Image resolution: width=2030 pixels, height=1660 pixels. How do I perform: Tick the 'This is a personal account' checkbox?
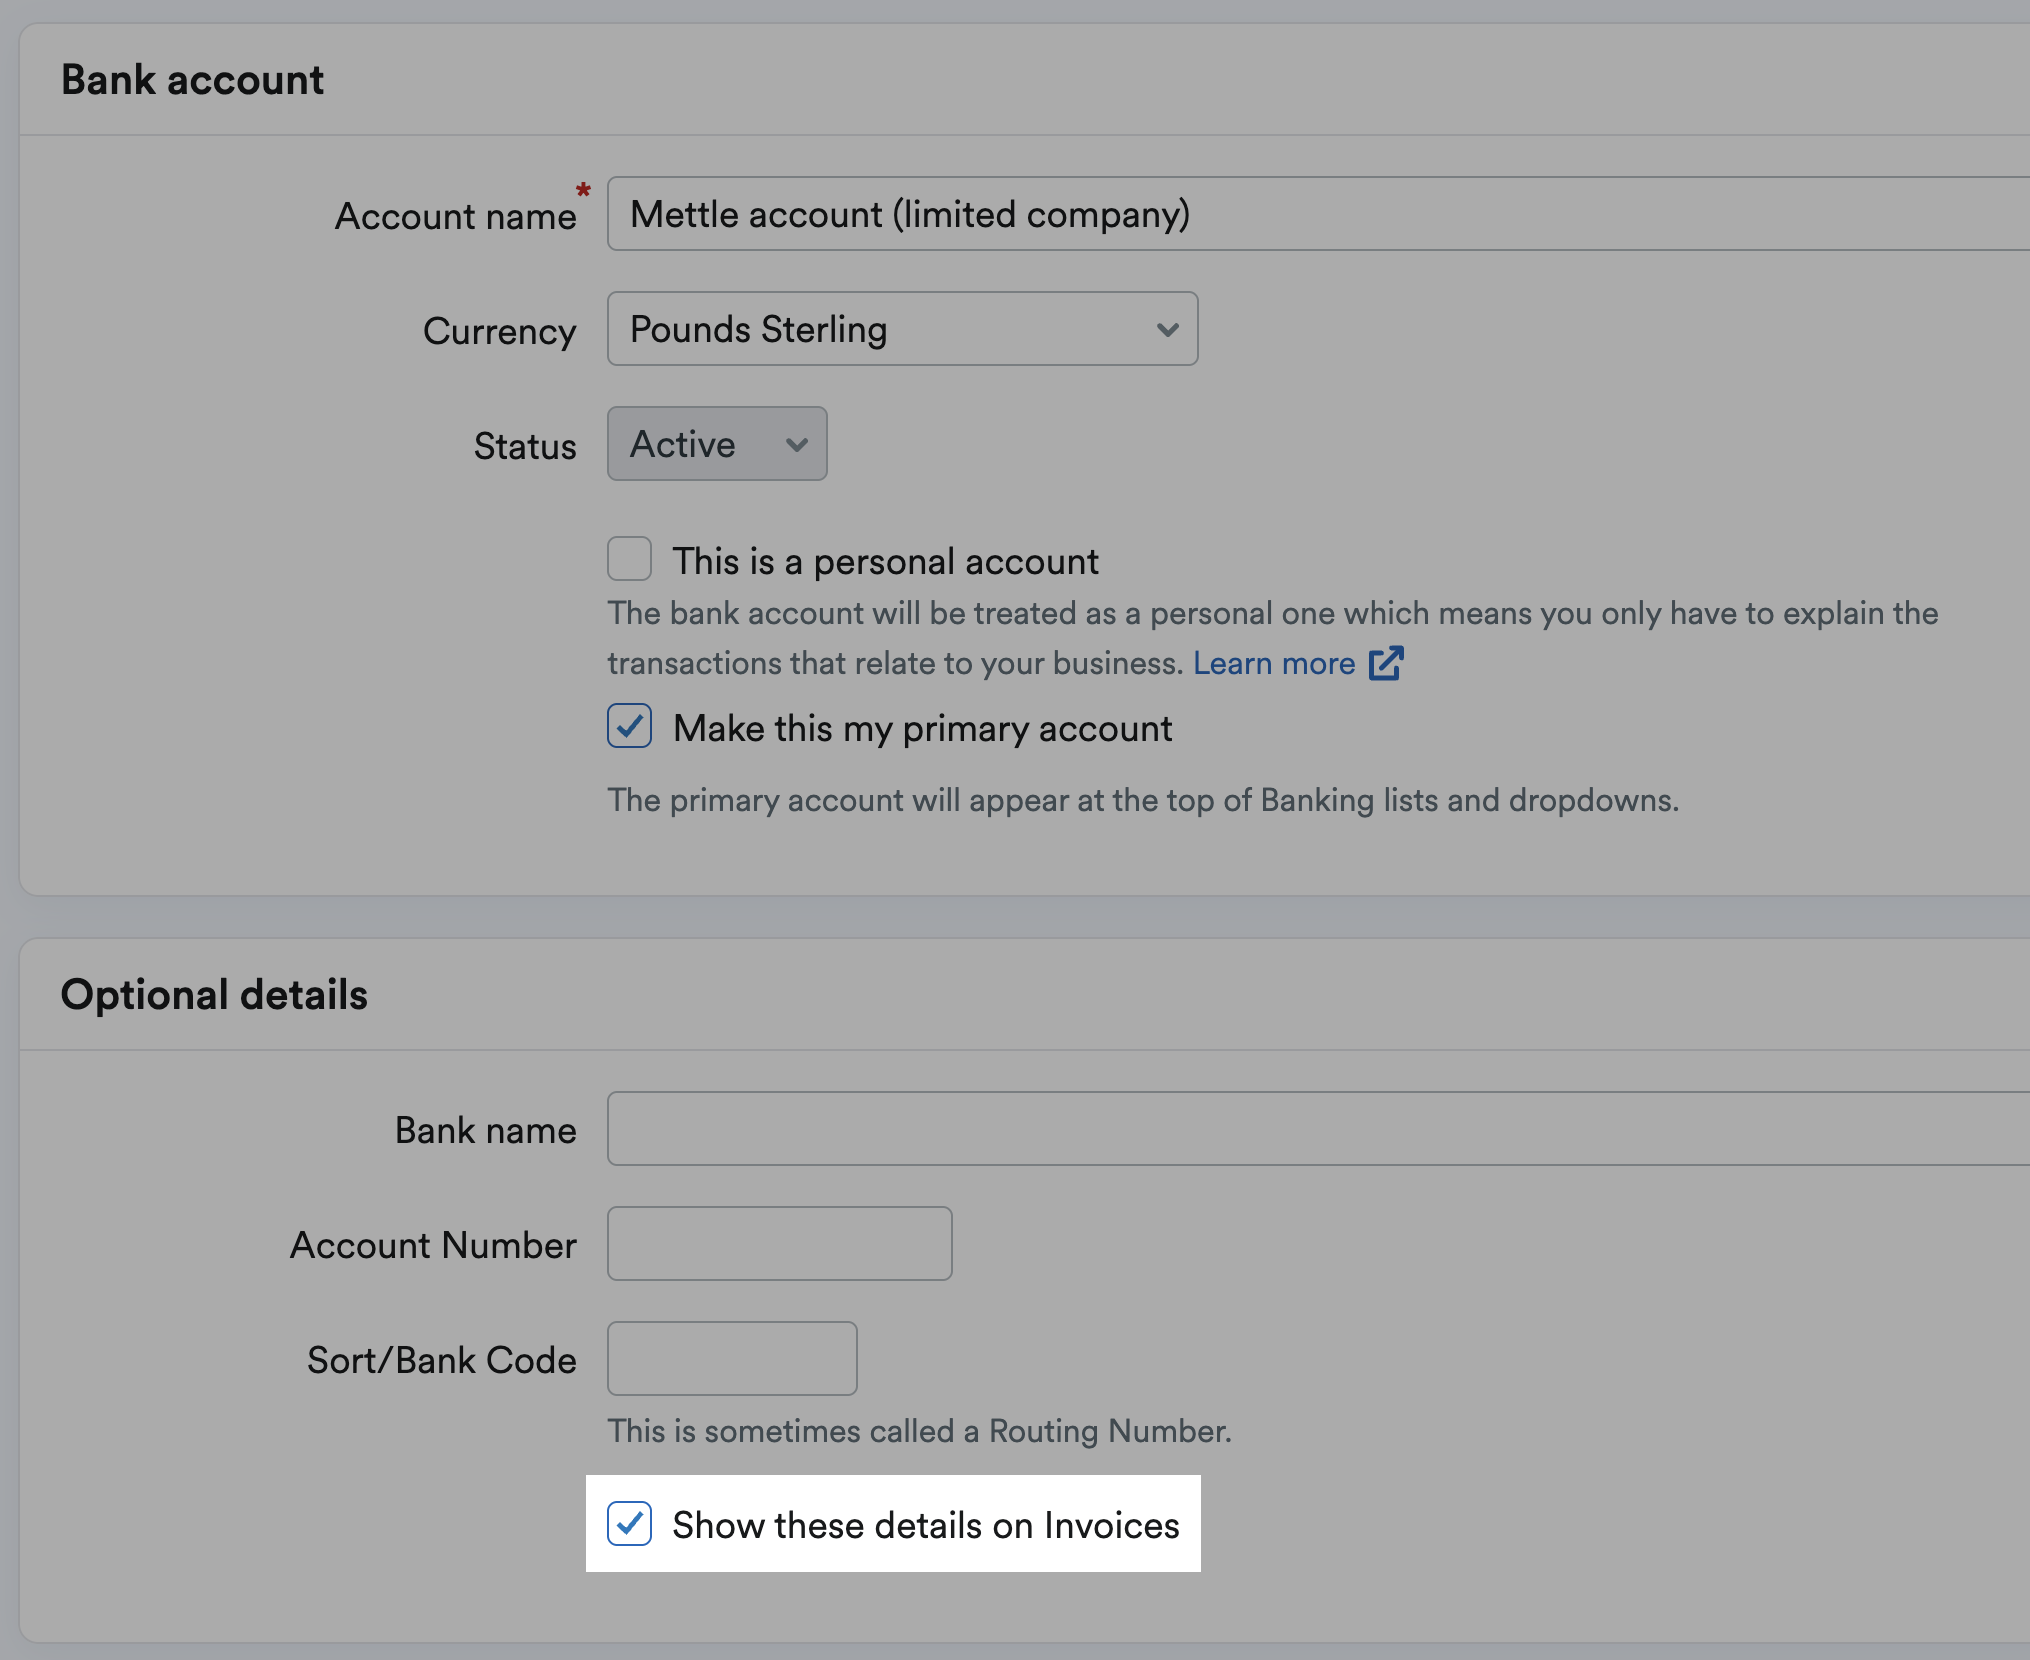(630, 559)
